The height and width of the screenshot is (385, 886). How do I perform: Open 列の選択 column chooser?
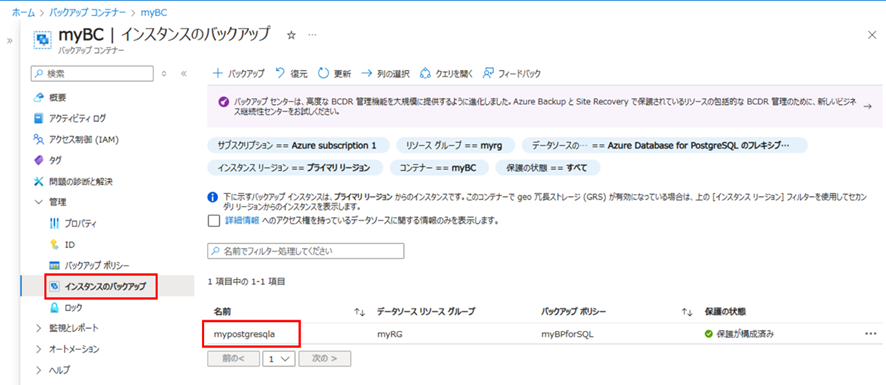click(385, 73)
